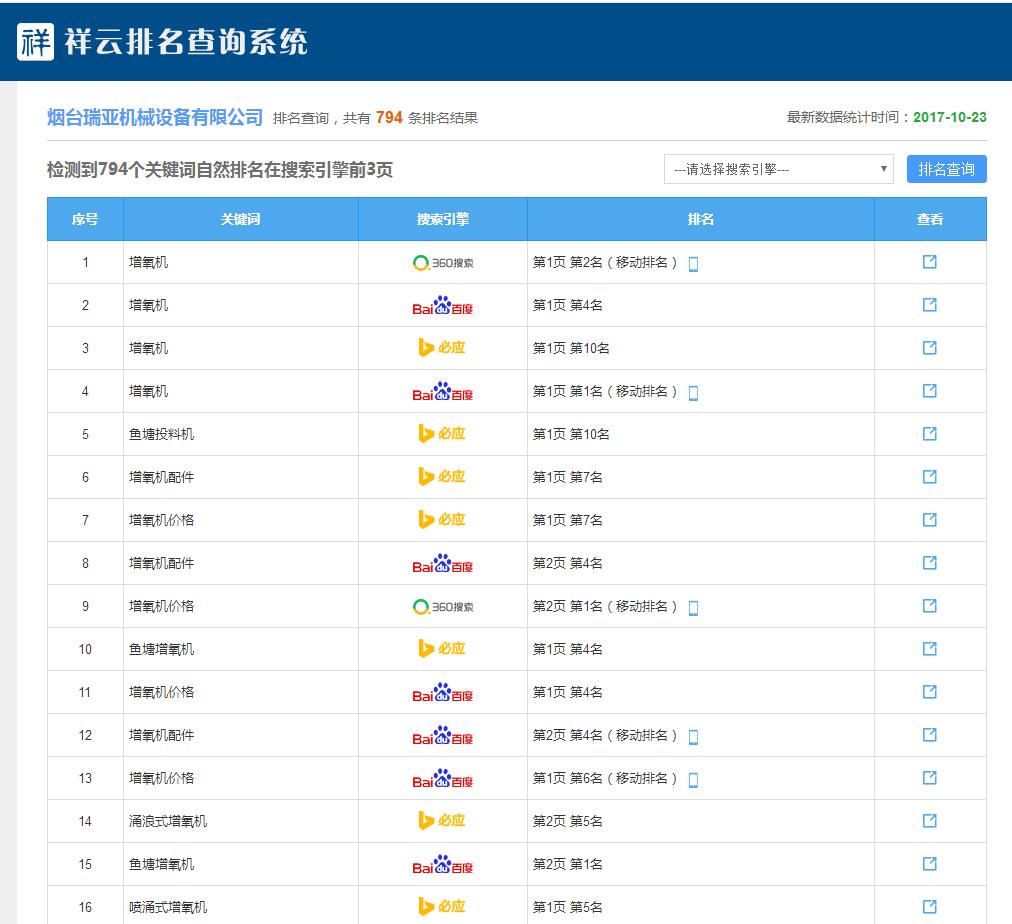Viewport: 1012px width, 924px height.
Task: Click the 关键词 column header
Action: [x=241, y=219]
